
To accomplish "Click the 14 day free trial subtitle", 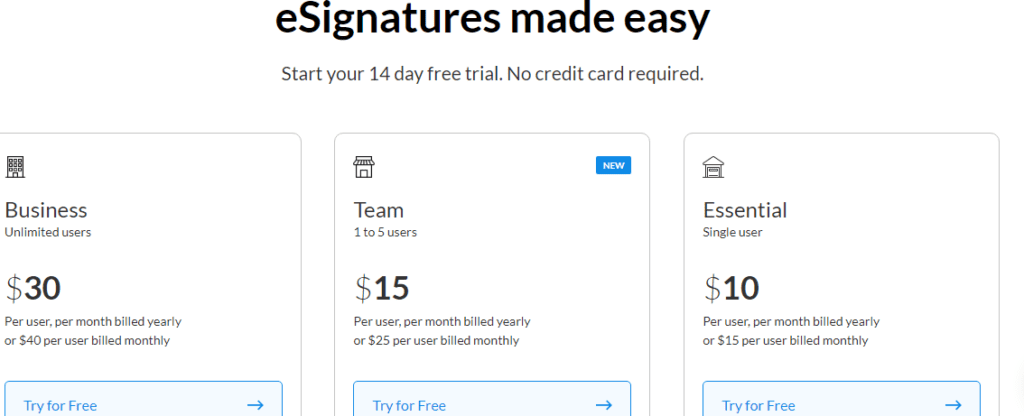I will tap(492, 73).
